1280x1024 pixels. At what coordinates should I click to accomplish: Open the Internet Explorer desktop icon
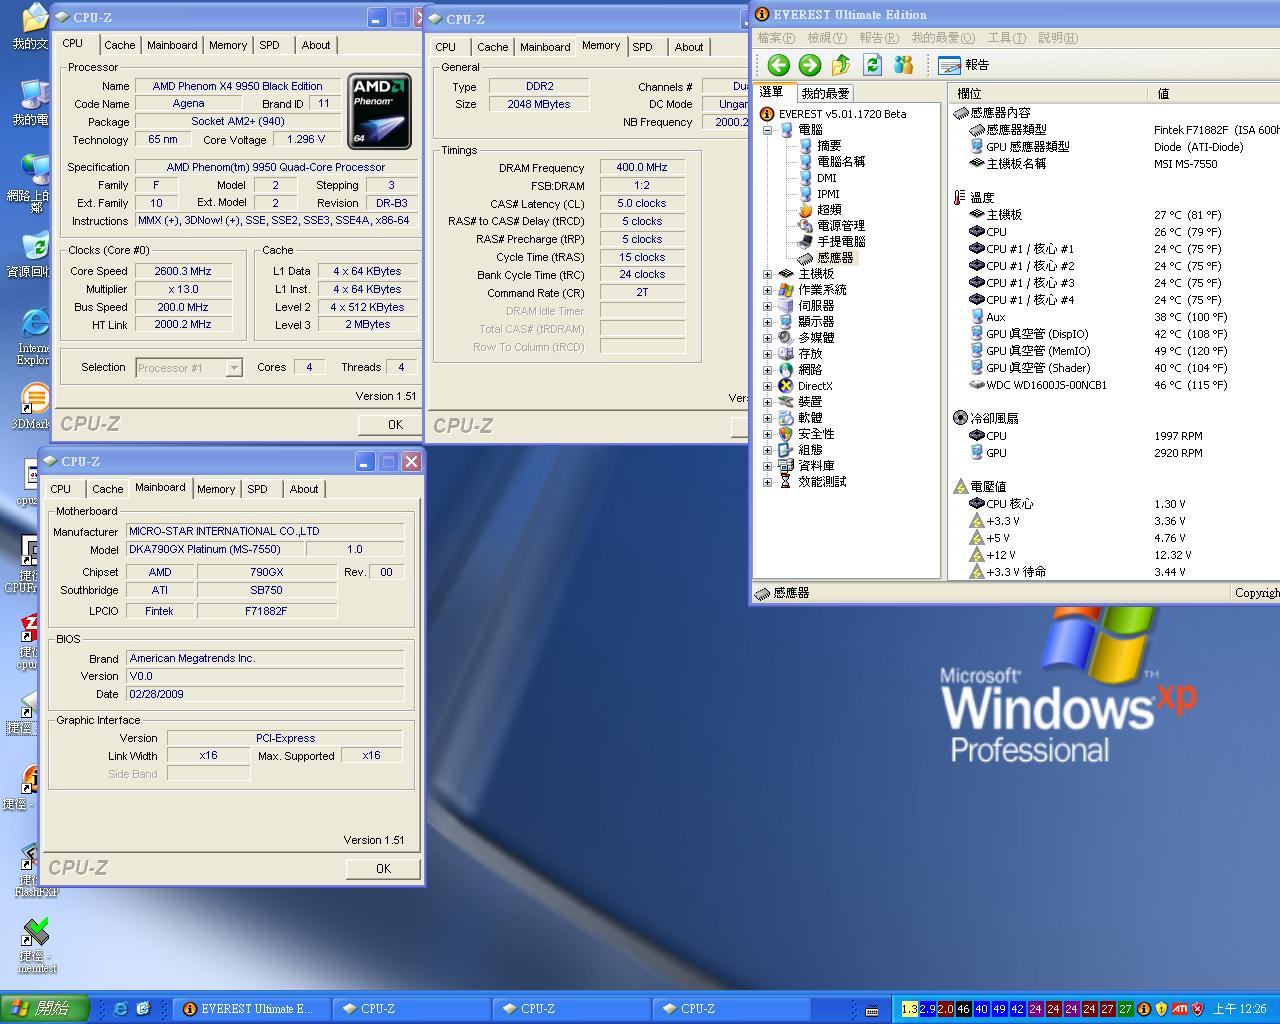pos(33,337)
